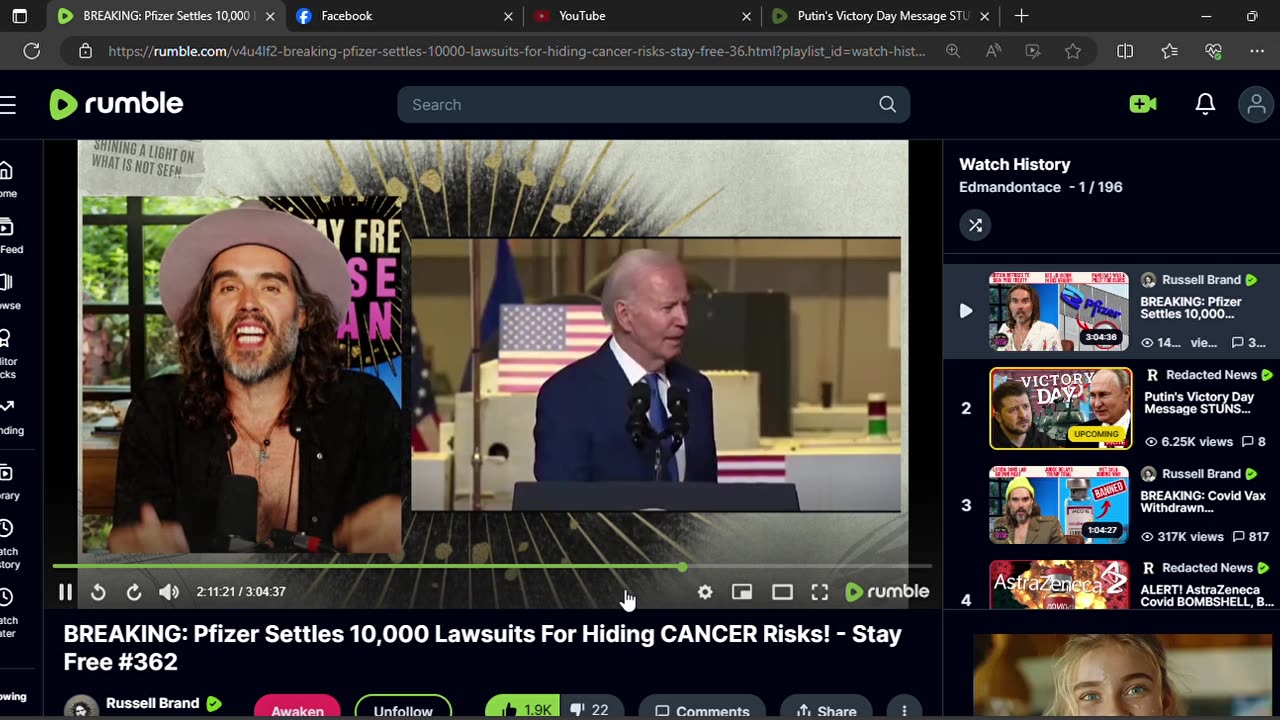The width and height of the screenshot is (1280, 720).
Task: Close the YouTube browser tab
Action: tap(746, 16)
